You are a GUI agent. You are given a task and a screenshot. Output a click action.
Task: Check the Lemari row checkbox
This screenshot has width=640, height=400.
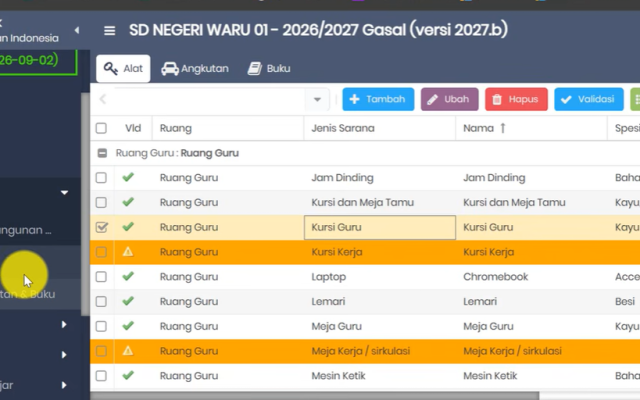click(101, 302)
